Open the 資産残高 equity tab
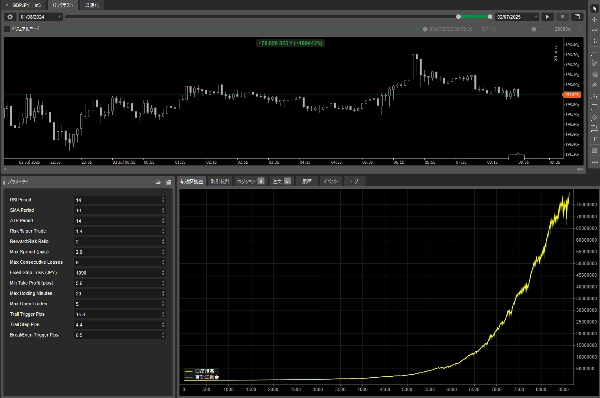Viewport: 600px width, 398px height. pos(191,181)
